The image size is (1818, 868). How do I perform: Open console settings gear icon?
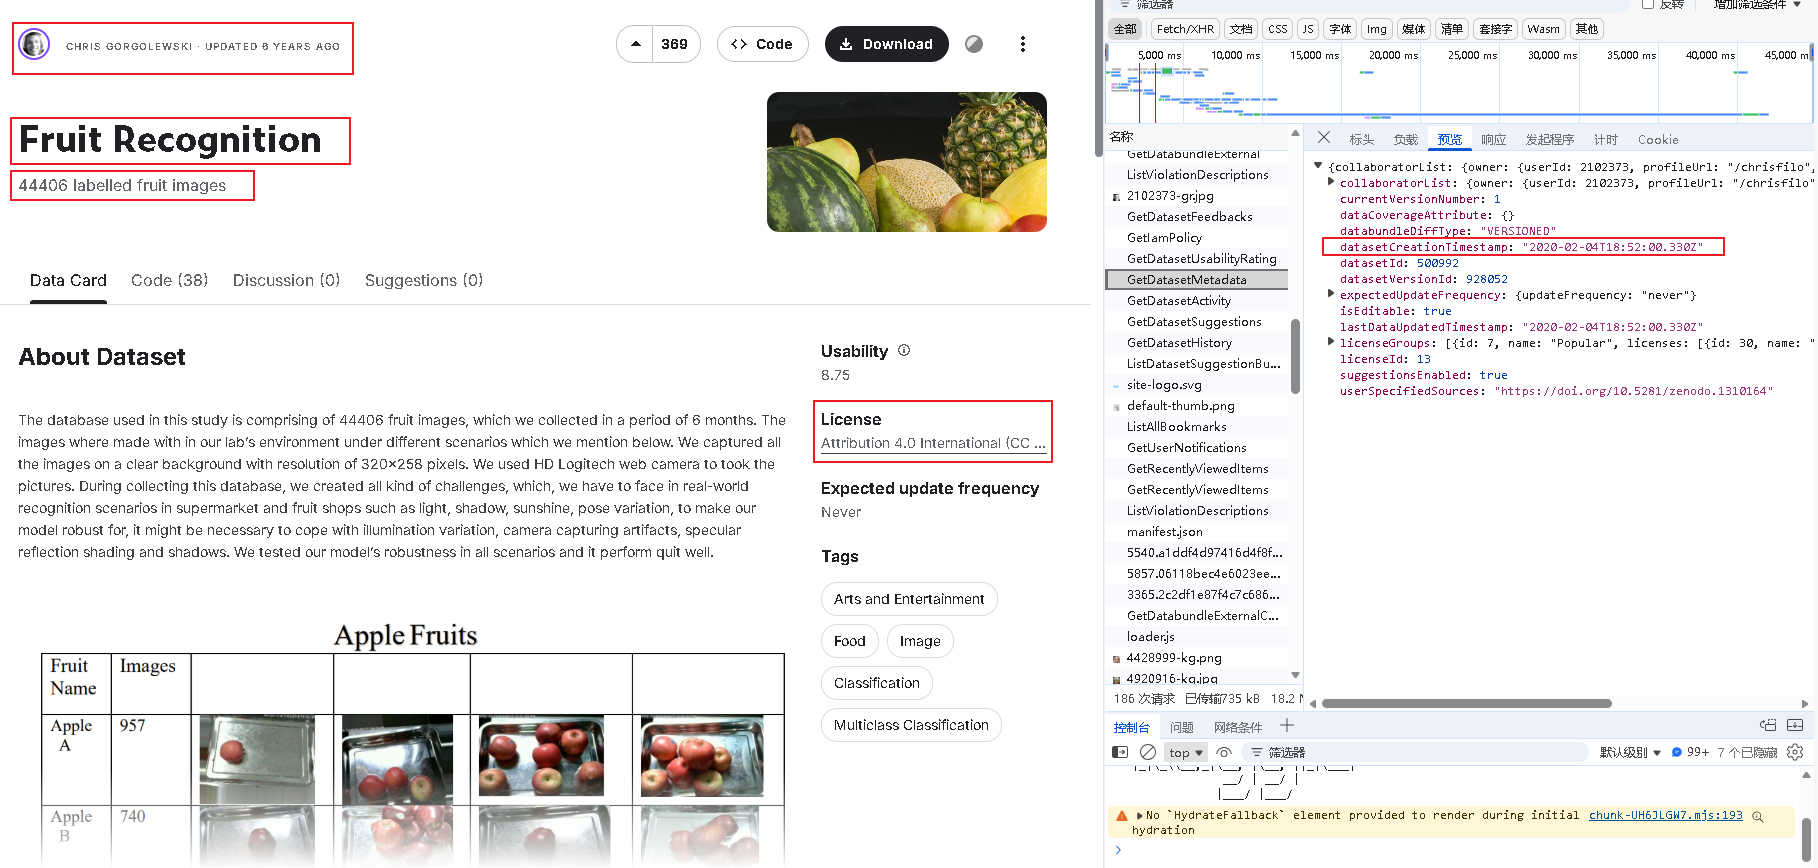(x=1795, y=752)
